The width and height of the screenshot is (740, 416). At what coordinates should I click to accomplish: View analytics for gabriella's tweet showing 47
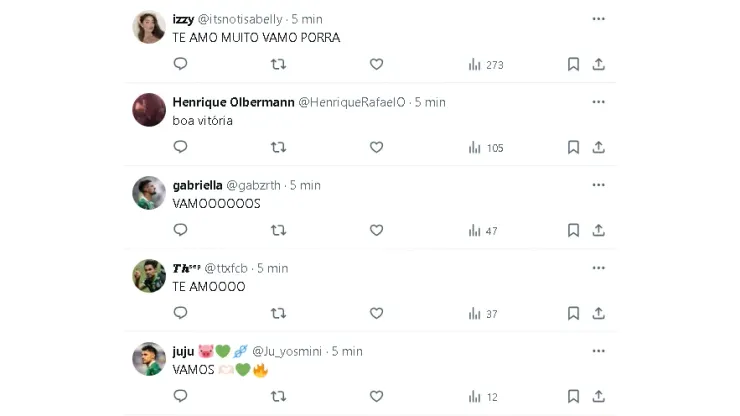483,230
